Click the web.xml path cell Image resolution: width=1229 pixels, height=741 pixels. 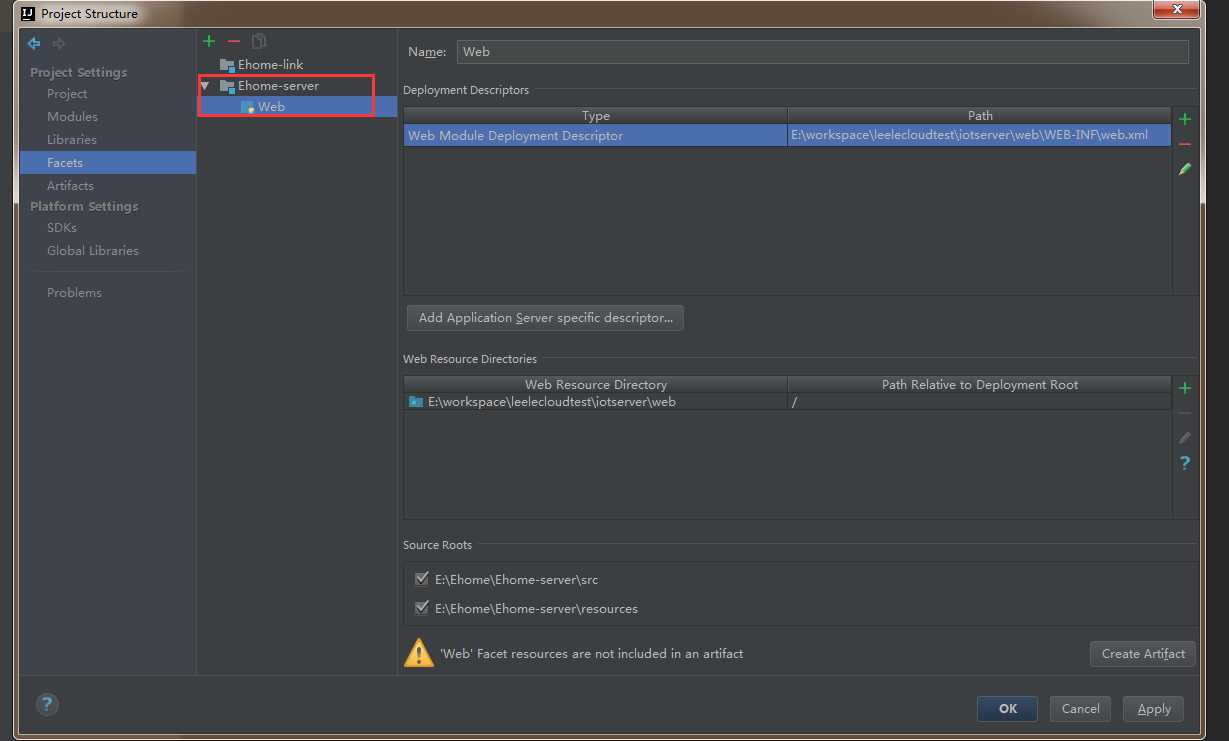(979, 136)
